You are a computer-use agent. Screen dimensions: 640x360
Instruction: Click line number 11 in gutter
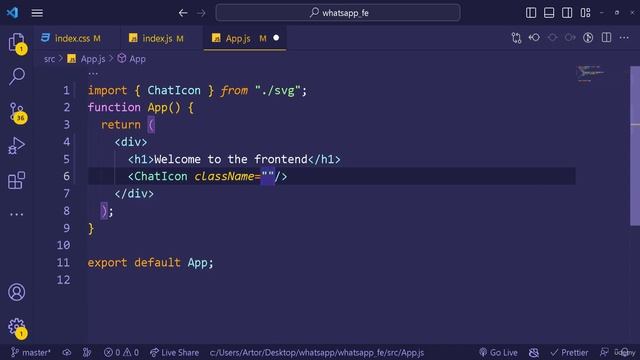(x=63, y=262)
